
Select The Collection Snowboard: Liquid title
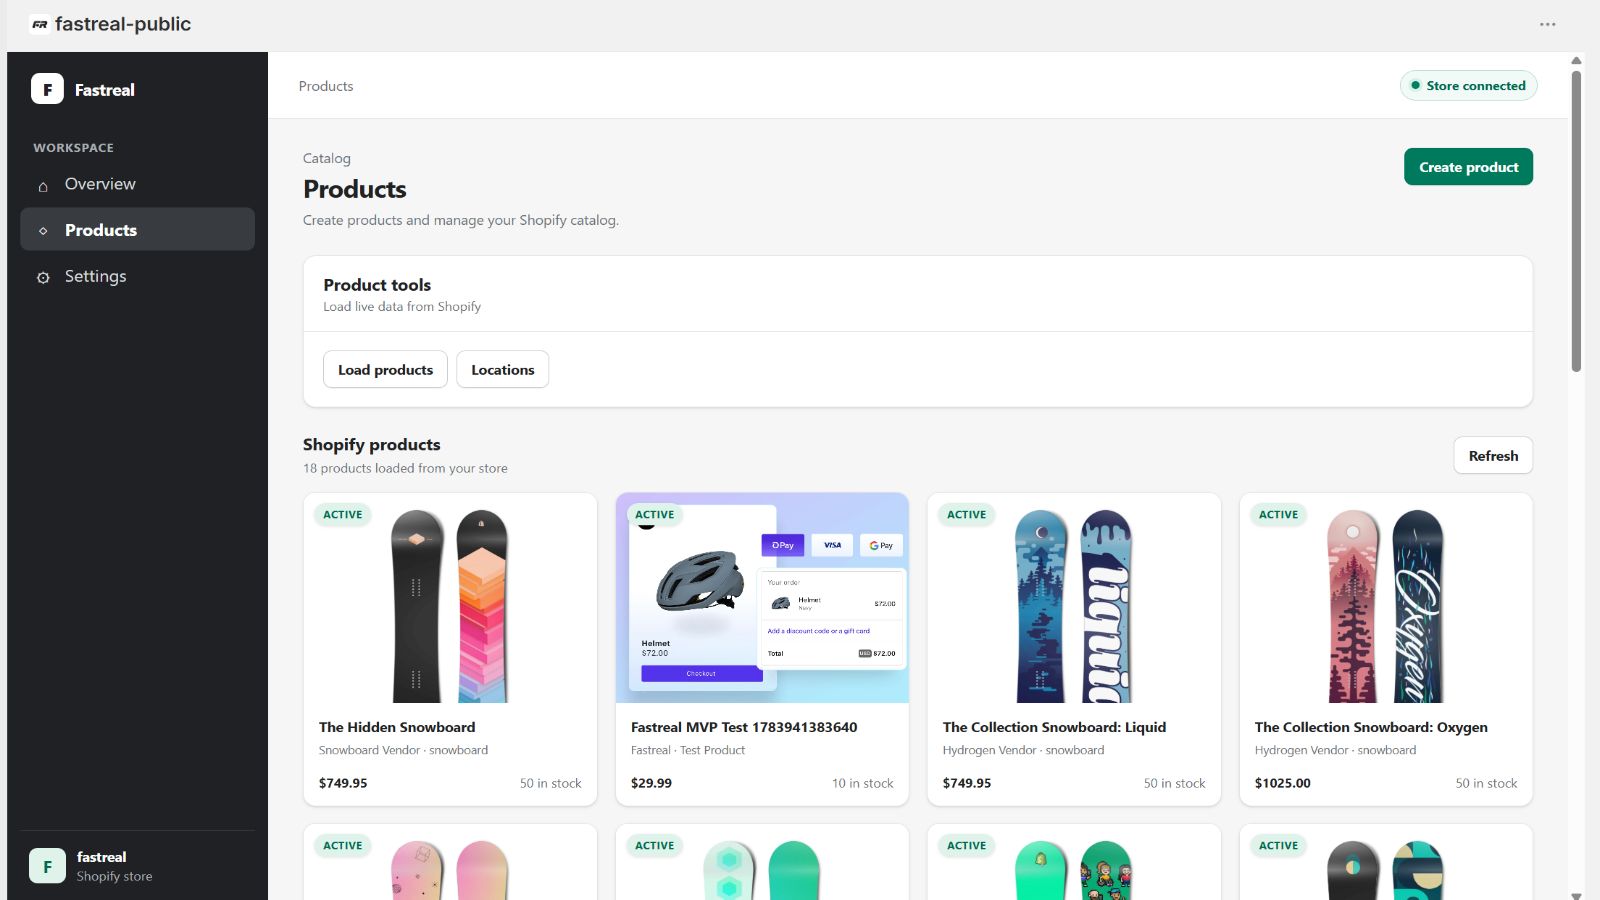pos(1054,727)
